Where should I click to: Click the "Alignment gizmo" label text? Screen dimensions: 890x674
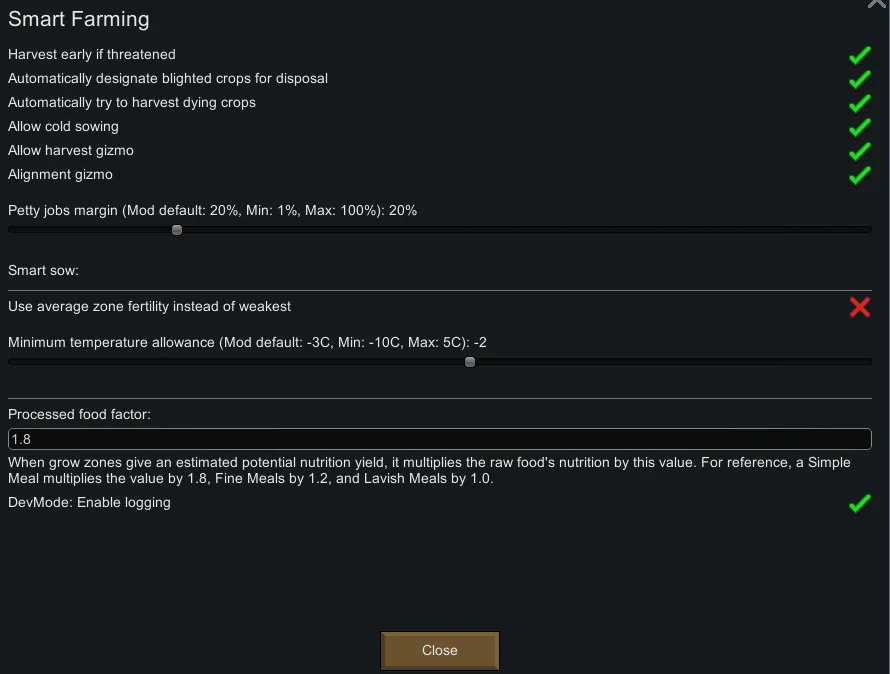[x=60, y=174]
